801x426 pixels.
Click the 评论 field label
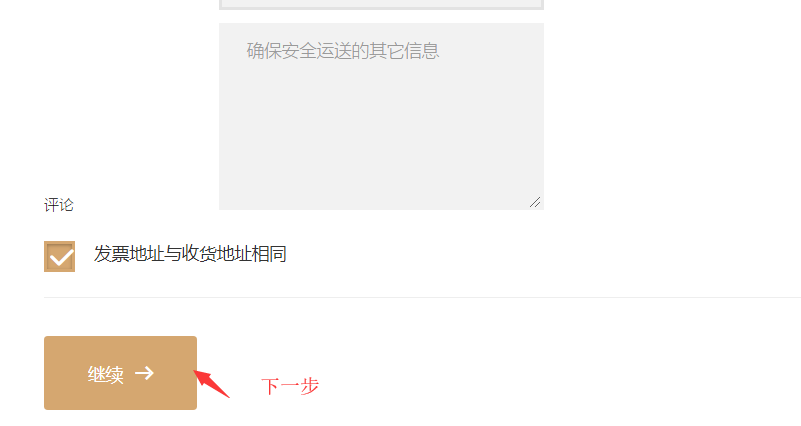(59, 205)
